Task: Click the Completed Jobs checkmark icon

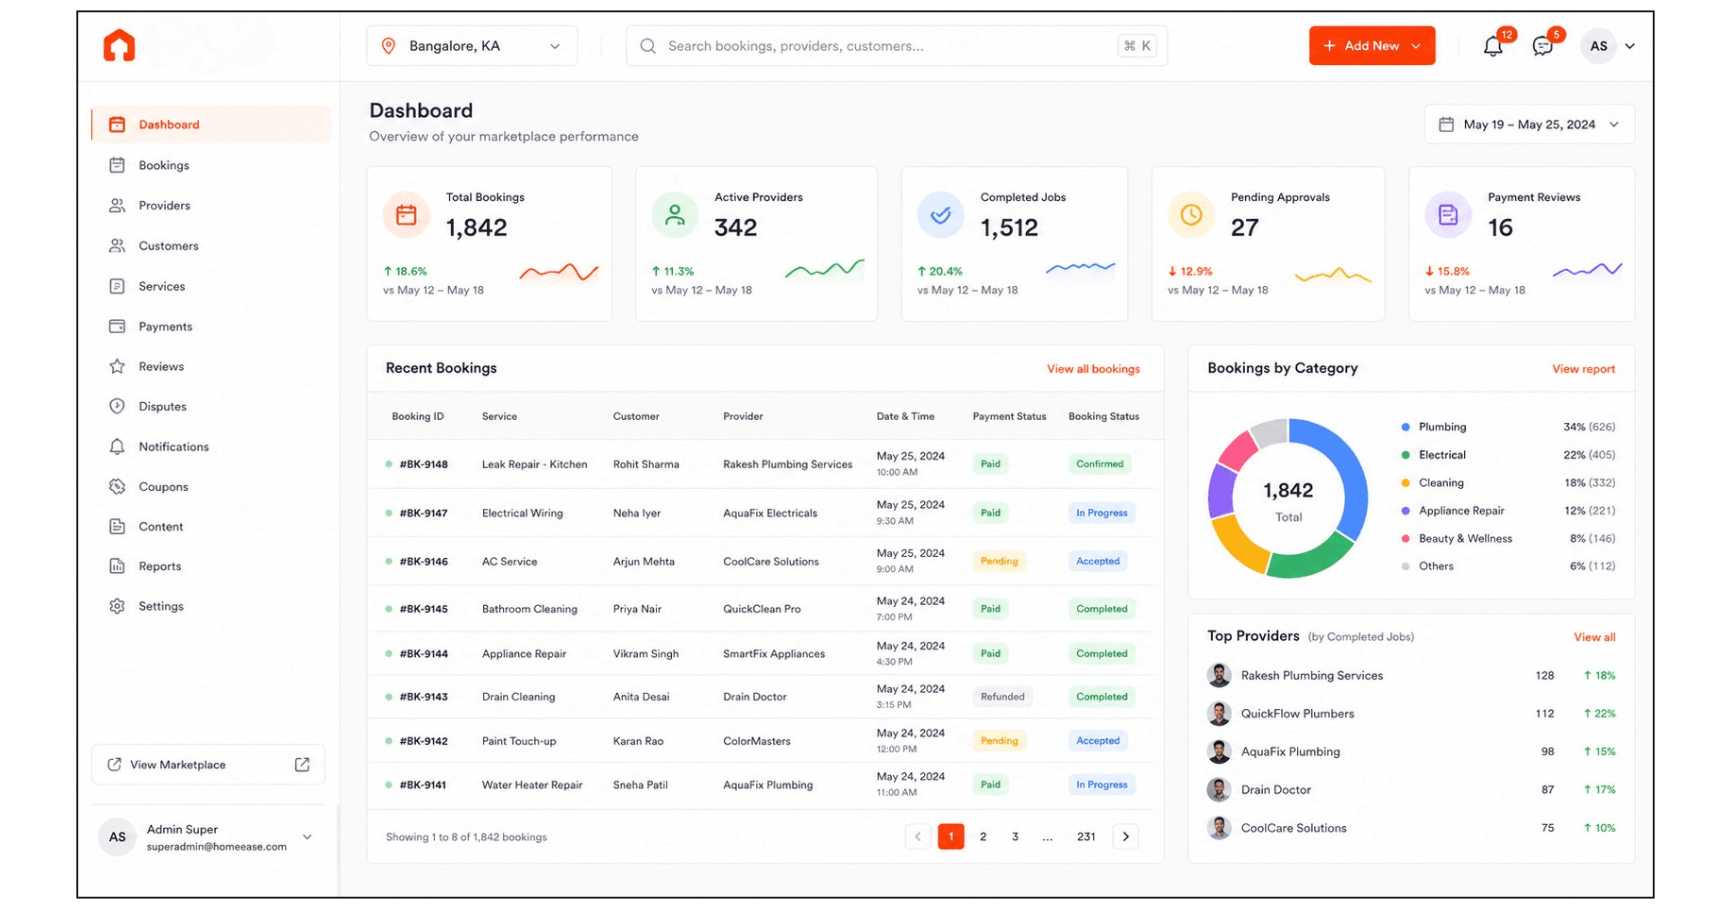Action: 941,215
